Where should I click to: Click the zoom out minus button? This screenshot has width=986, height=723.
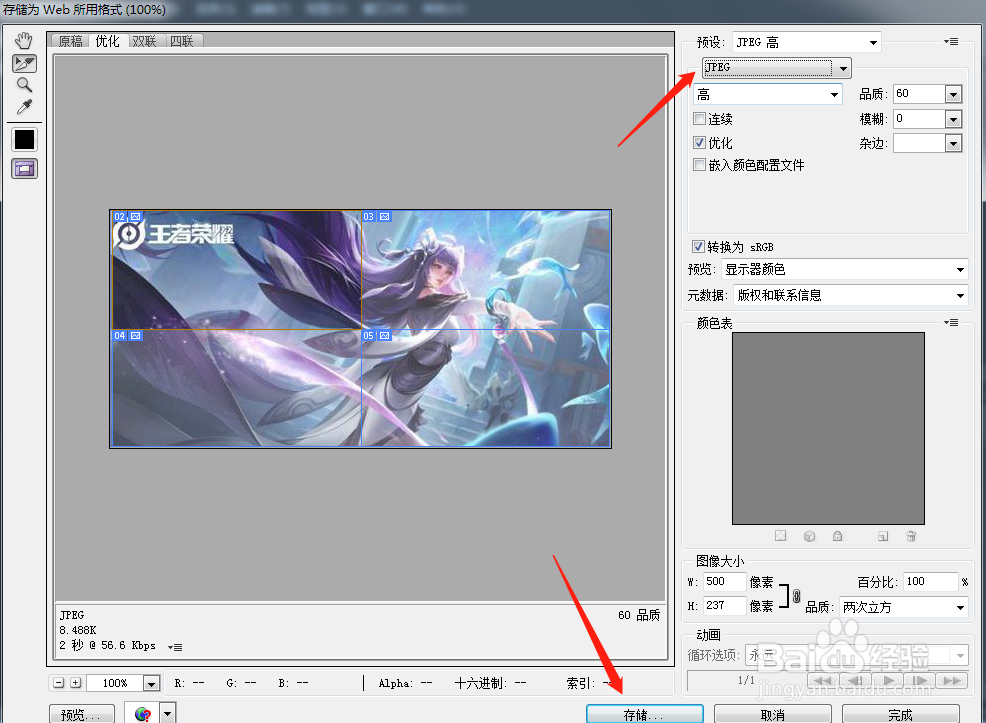click(x=58, y=682)
